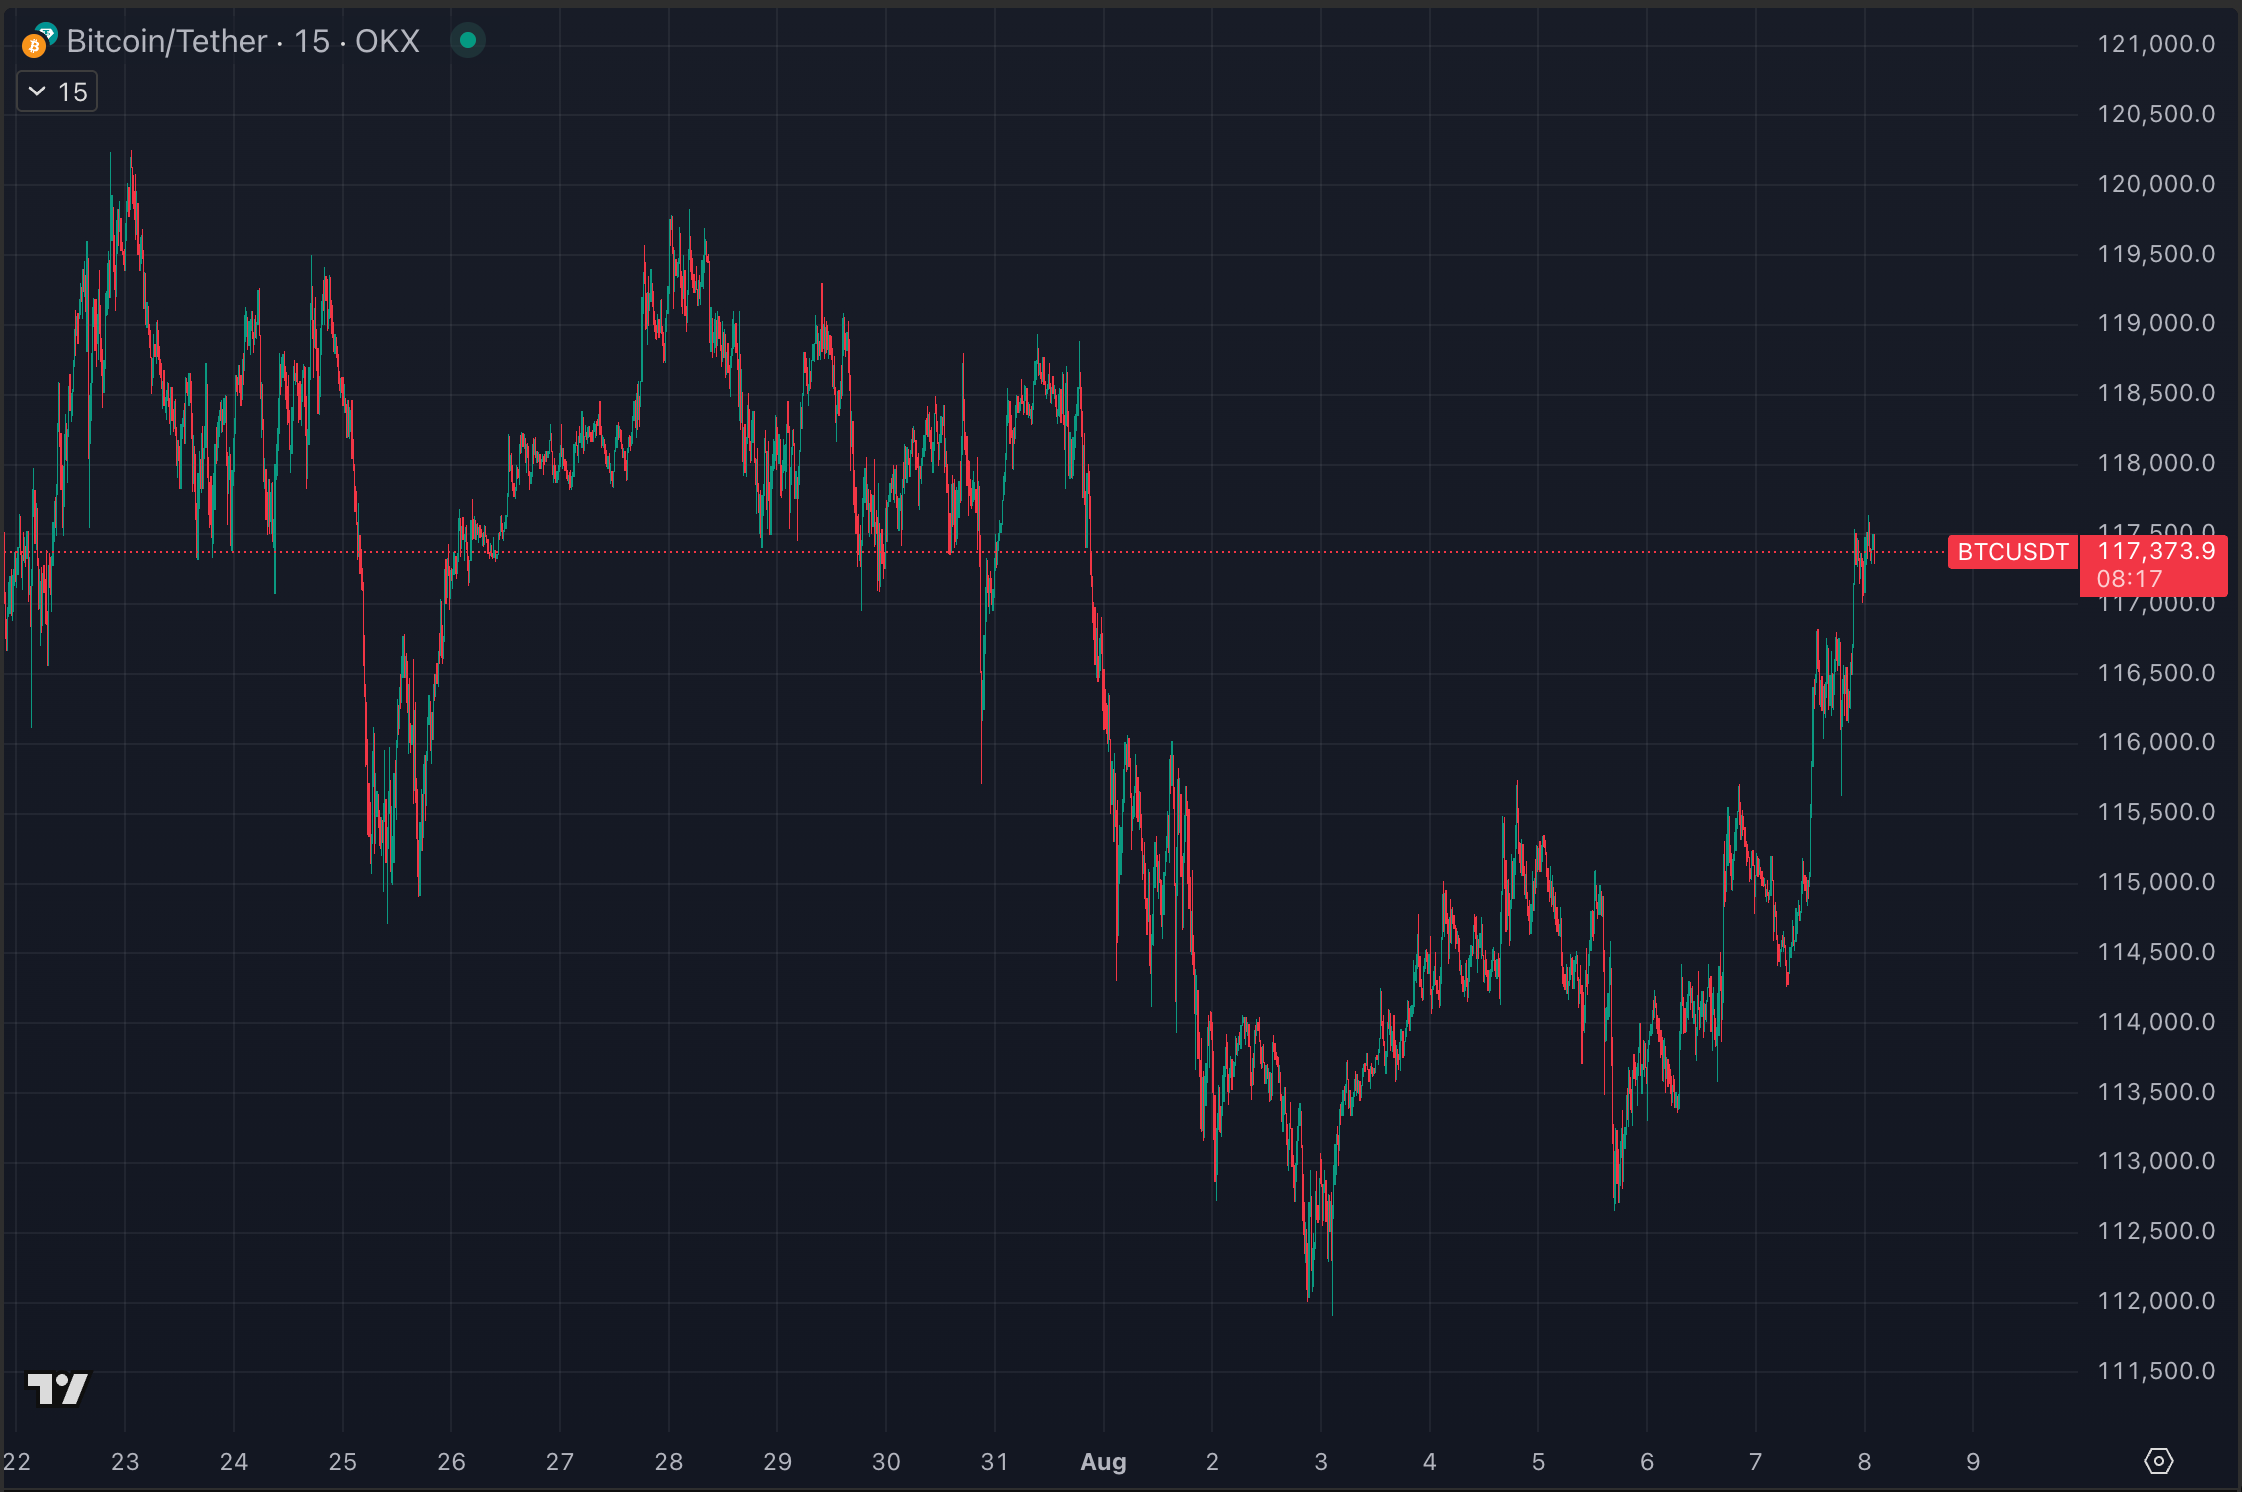The width and height of the screenshot is (2242, 1492).
Task: Click the 111,500.0 price scale label
Action: (x=2155, y=1371)
